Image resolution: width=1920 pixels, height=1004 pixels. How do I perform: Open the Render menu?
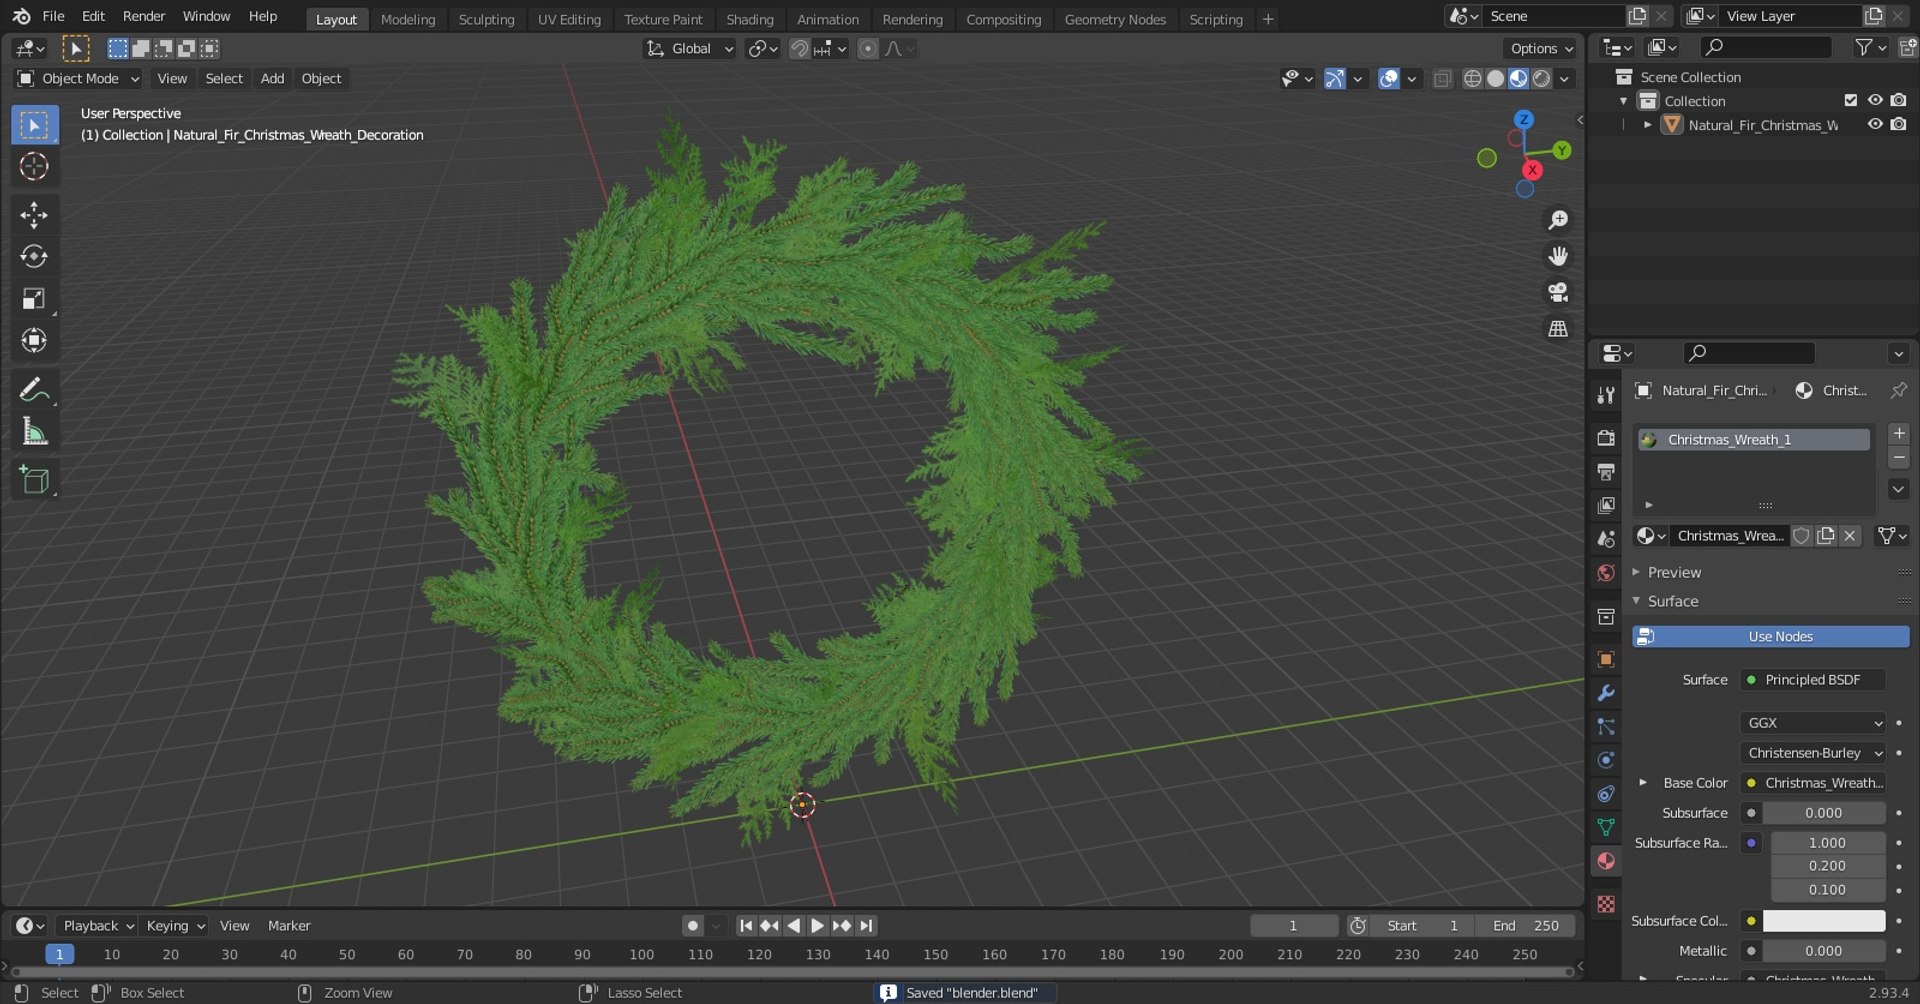(x=144, y=16)
